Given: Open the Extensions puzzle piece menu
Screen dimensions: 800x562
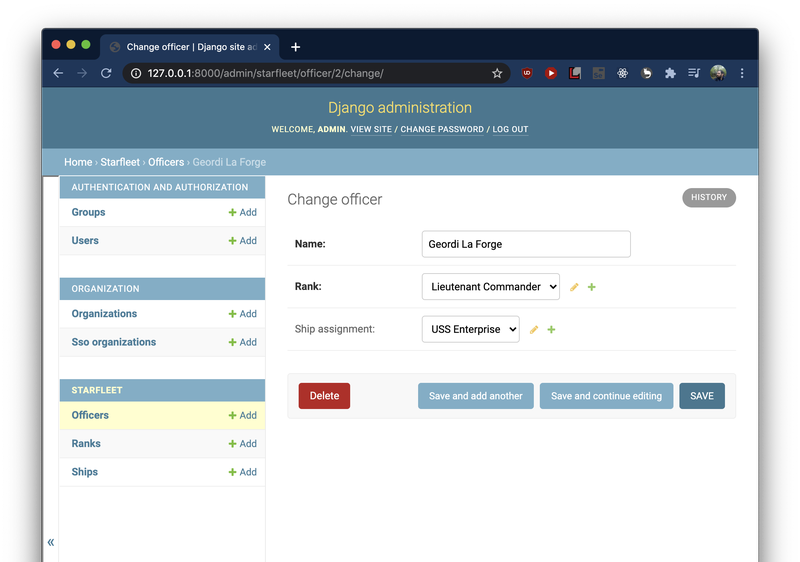Looking at the screenshot, I should (670, 73).
